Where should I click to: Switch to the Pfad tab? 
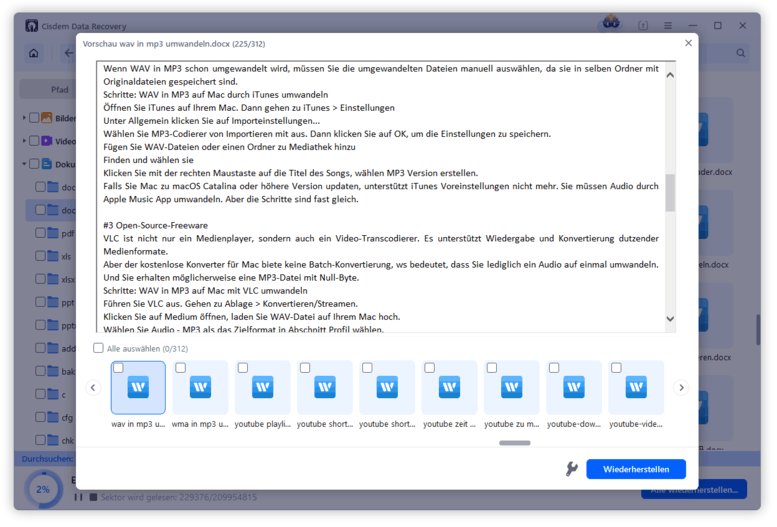coord(60,90)
